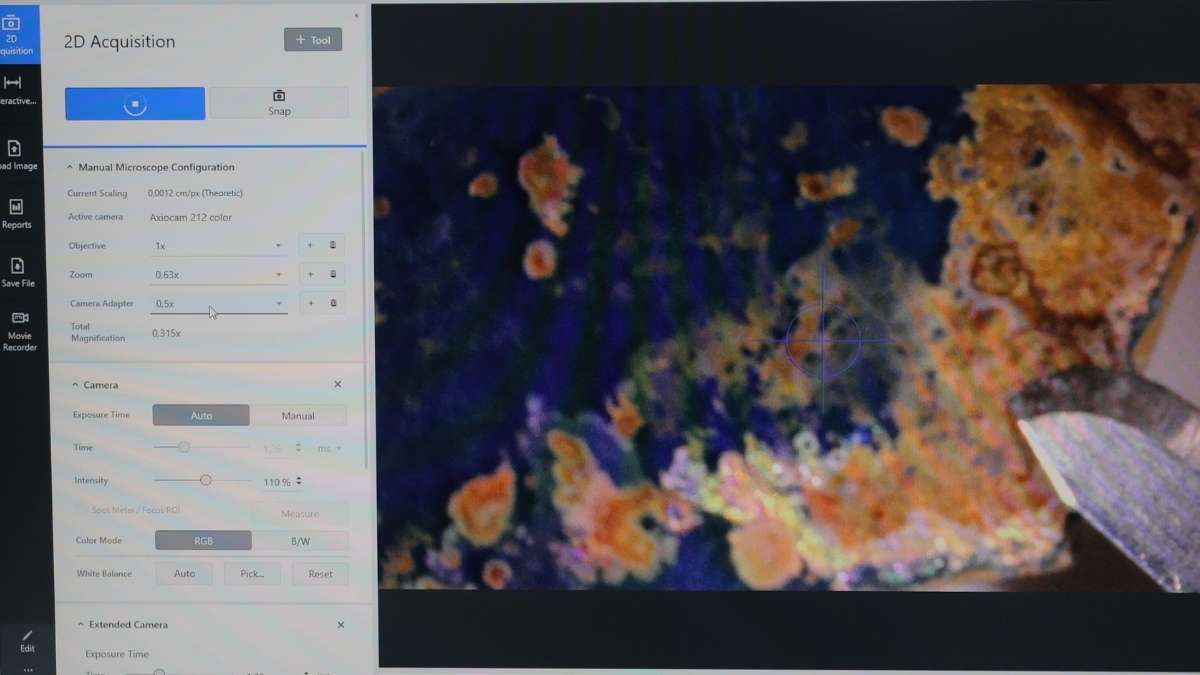Set Color Mode to B/W

(x=300, y=541)
